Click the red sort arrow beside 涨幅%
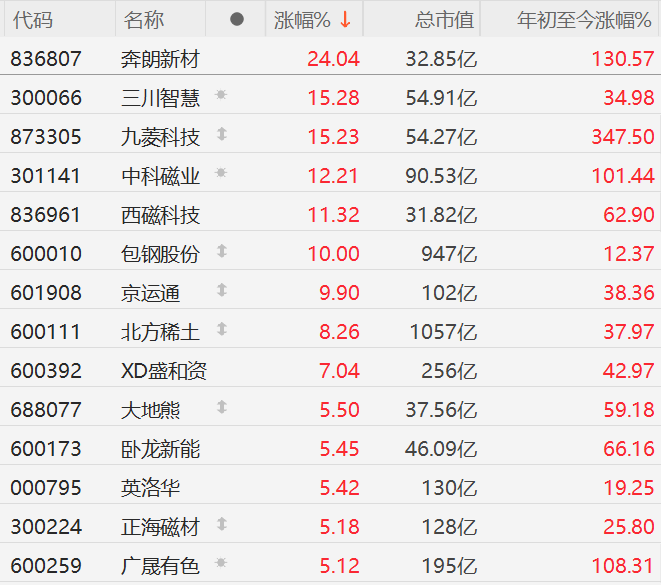The height and width of the screenshot is (585, 661). click(x=346, y=19)
